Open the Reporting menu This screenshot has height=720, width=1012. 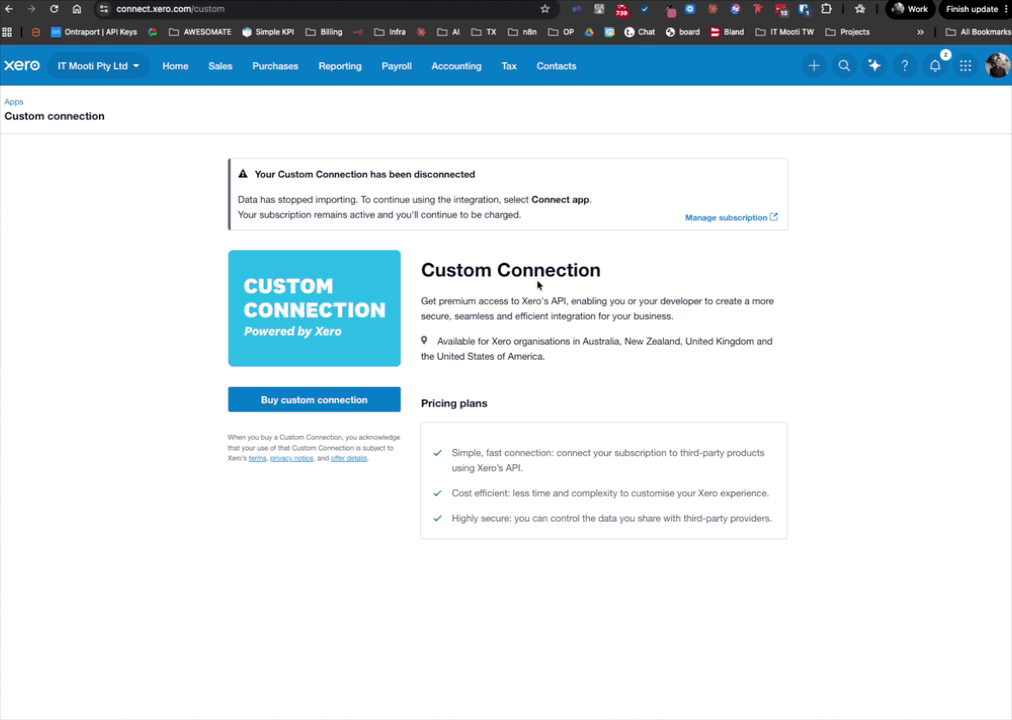339,66
